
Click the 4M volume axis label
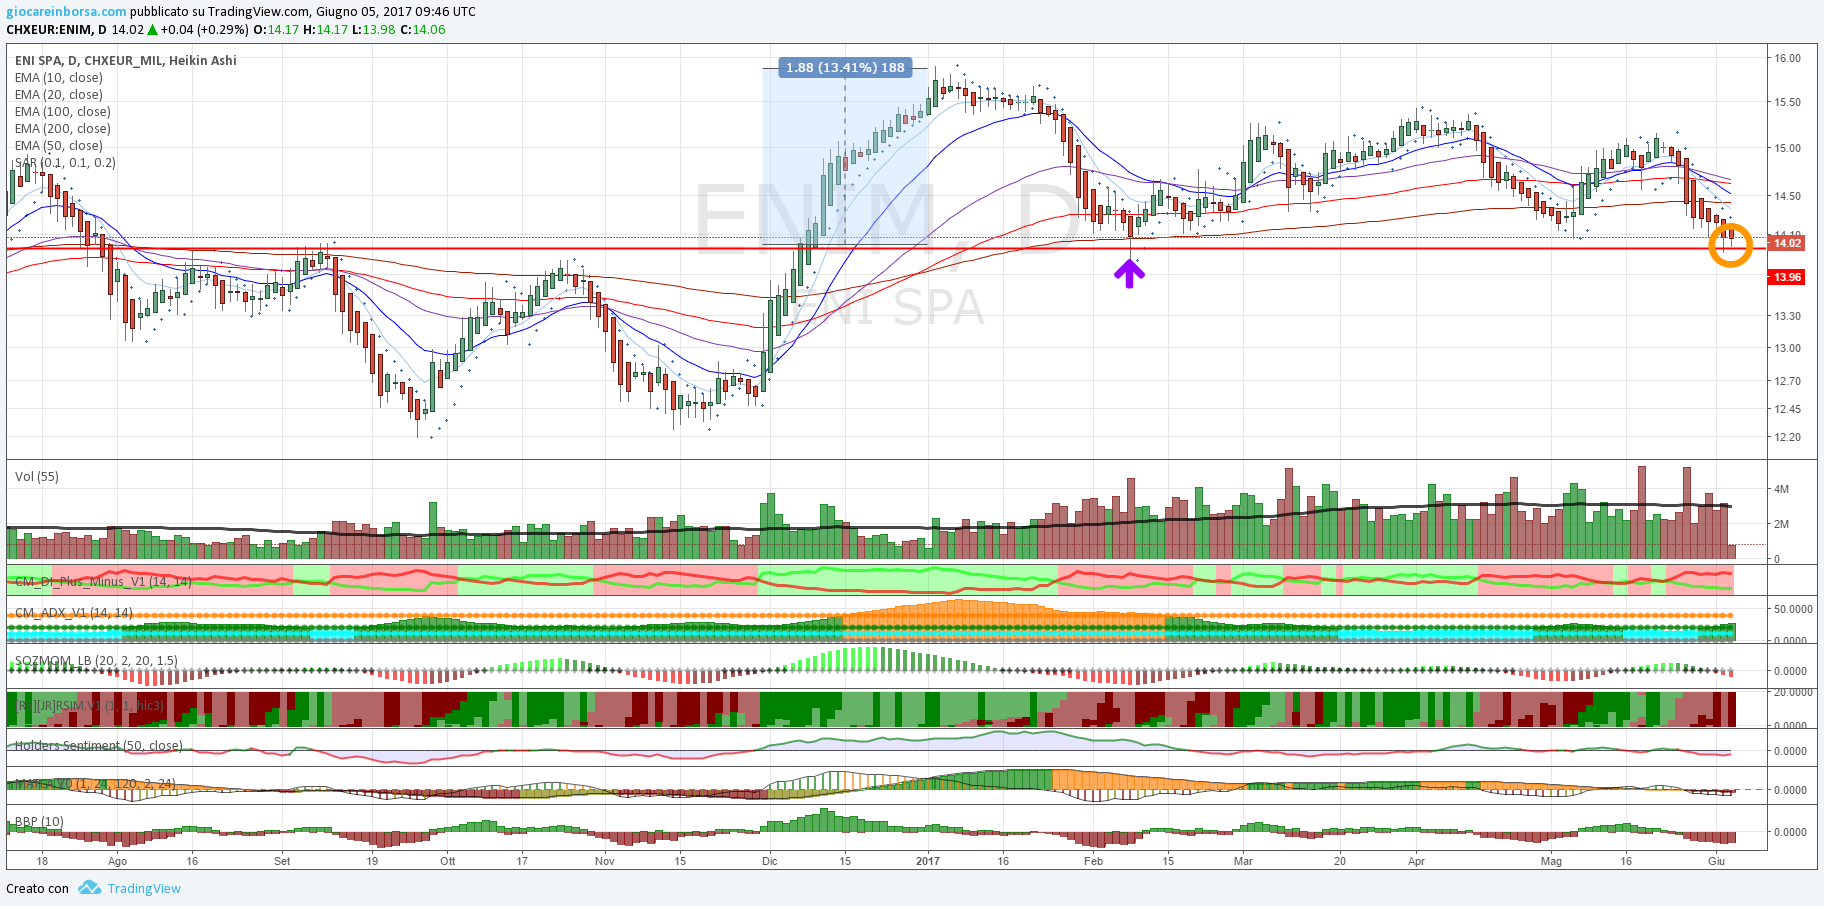click(1781, 489)
